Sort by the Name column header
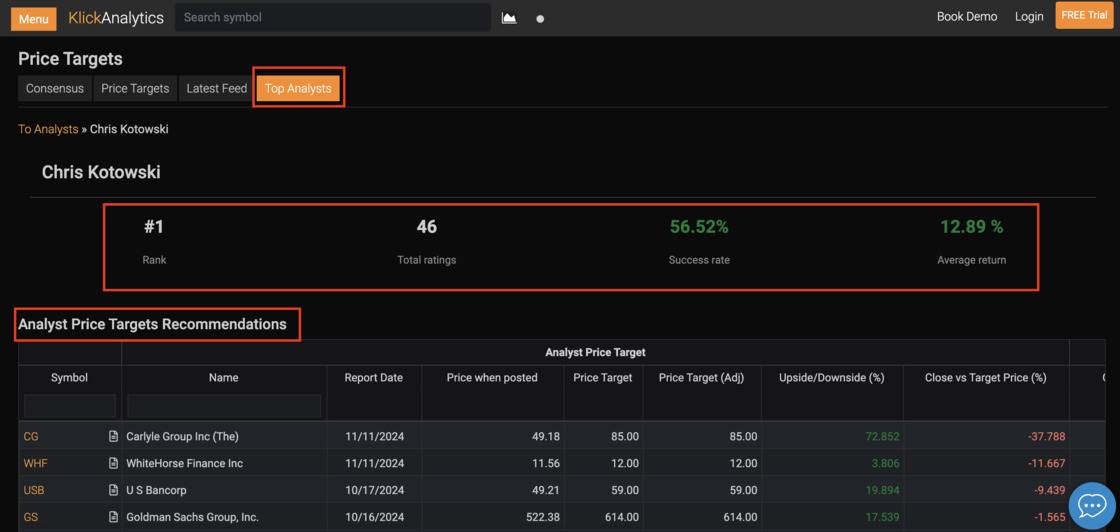The height and width of the screenshot is (532, 1120). [x=224, y=378]
